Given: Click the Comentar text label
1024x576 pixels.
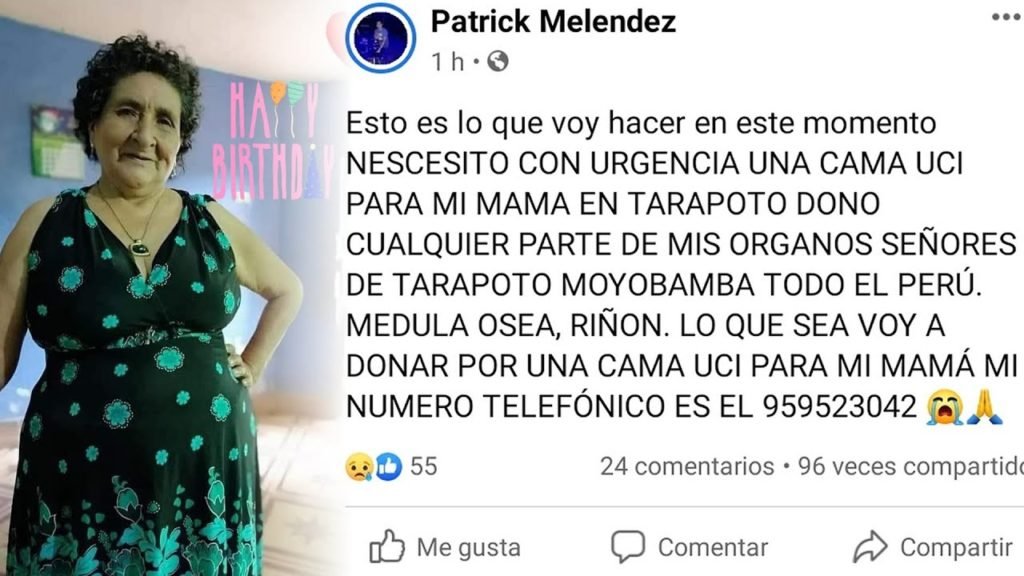Looking at the screenshot, I should [x=712, y=547].
